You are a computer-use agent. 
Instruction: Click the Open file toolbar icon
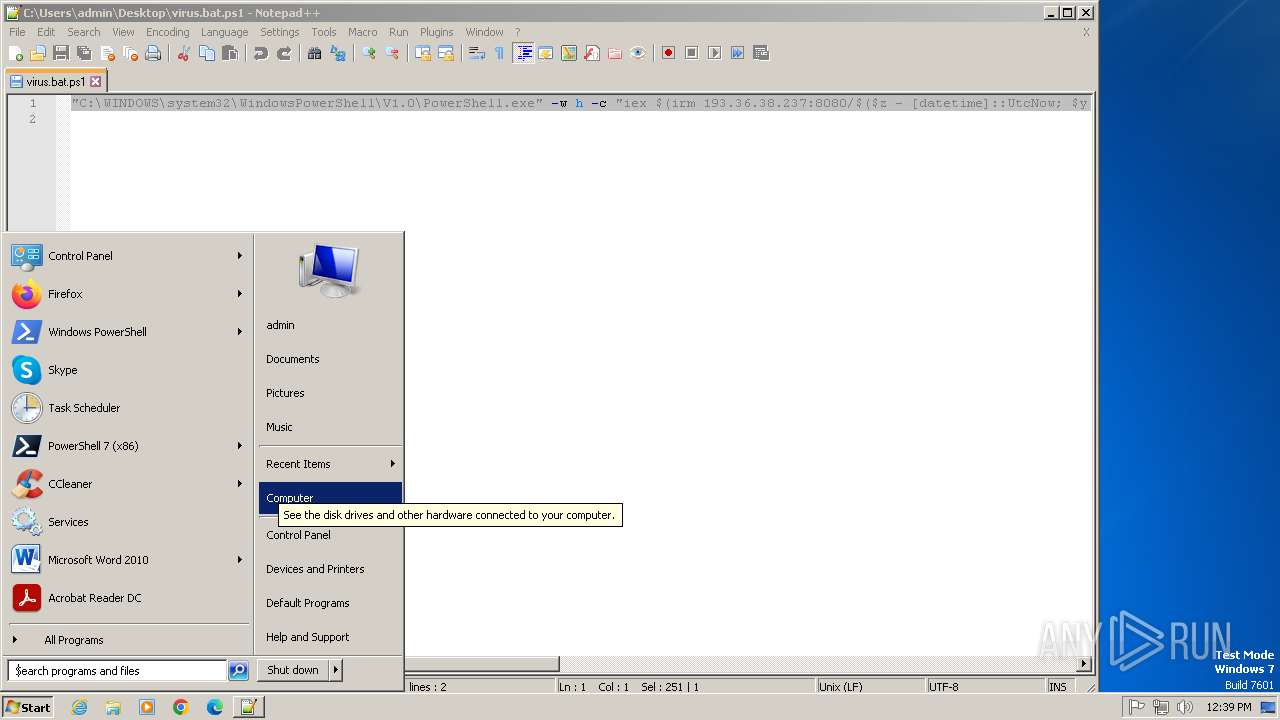38,53
